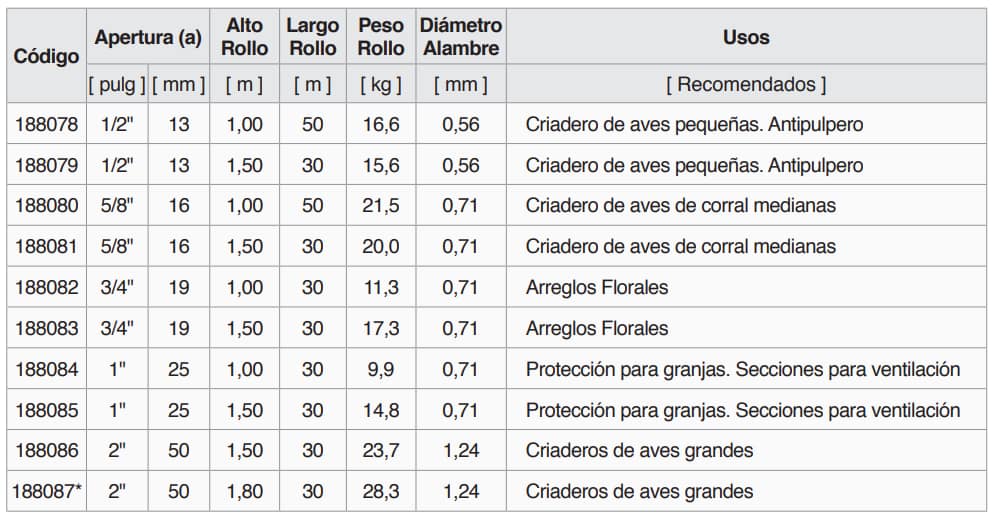Click the [ pulg ] unit subheader
Viewport: 995px width, 519px height.
pyautogui.click(x=118, y=85)
